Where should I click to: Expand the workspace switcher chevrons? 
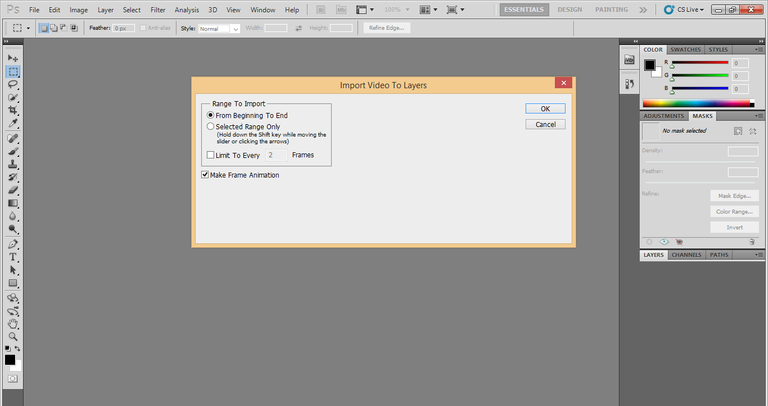(643, 9)
